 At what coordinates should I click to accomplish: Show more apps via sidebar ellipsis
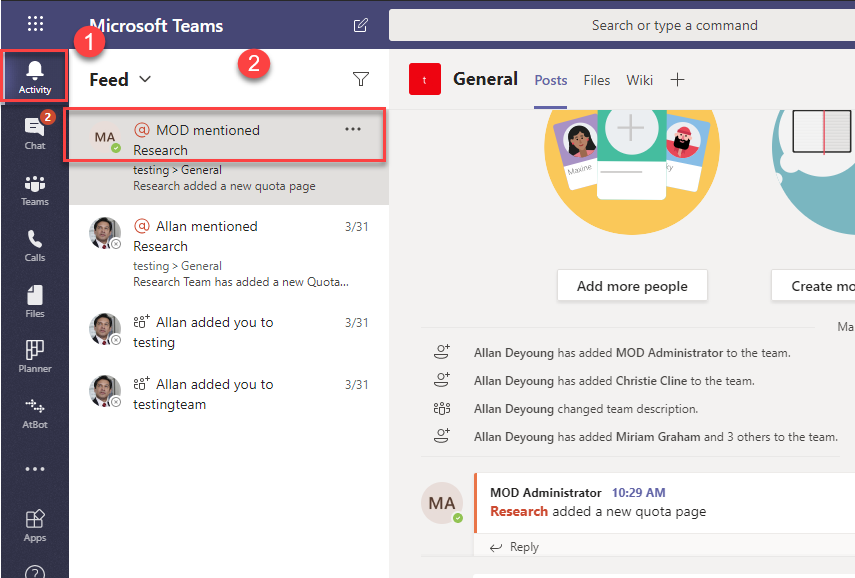point(34,469)
